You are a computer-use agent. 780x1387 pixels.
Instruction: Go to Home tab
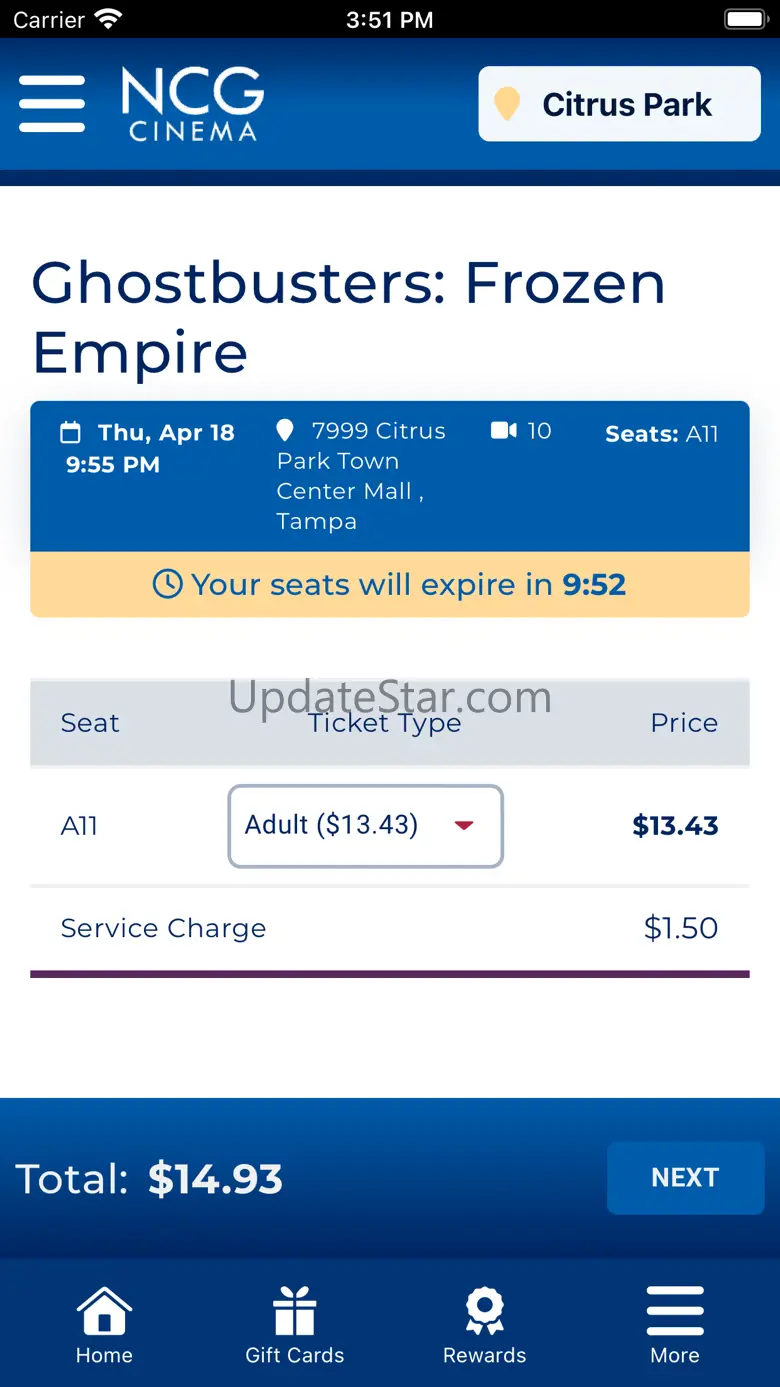(x=104, y=1325)
